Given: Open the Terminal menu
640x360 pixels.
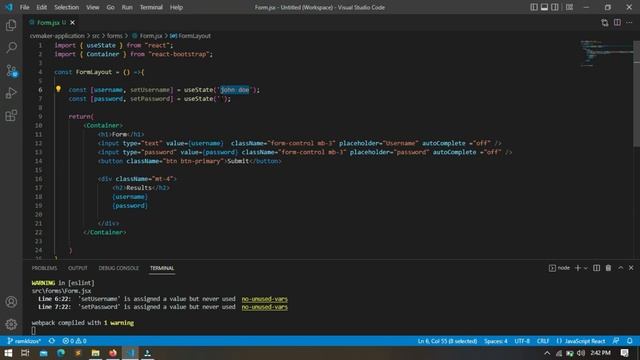Looking at the screenshot, I should [151, 7].
